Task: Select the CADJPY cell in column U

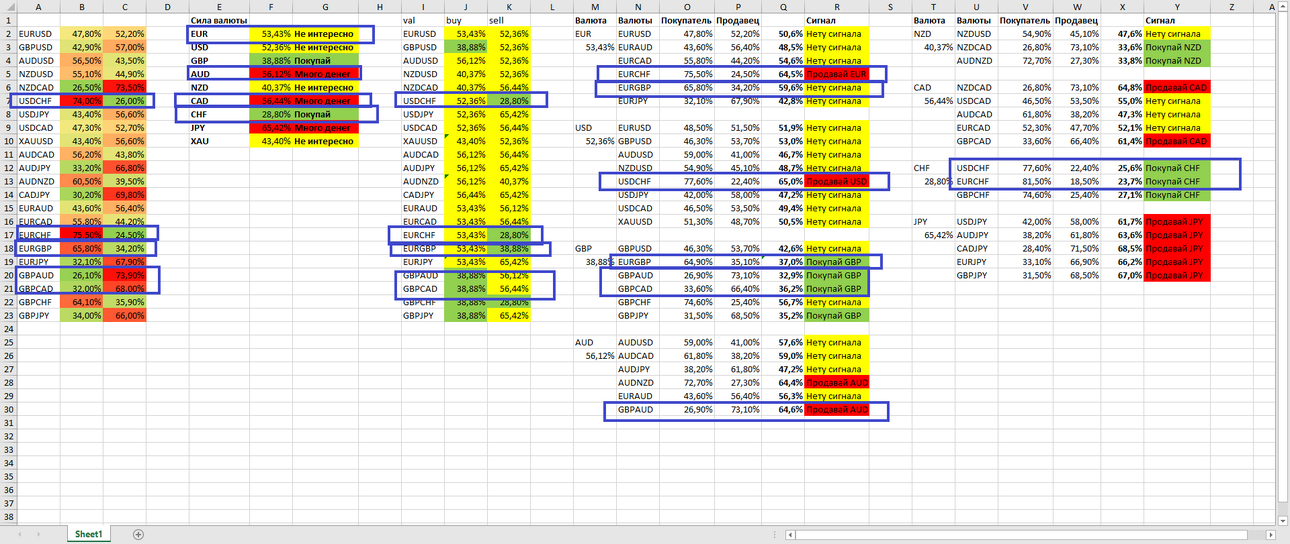Action: [x=975, y=248]
